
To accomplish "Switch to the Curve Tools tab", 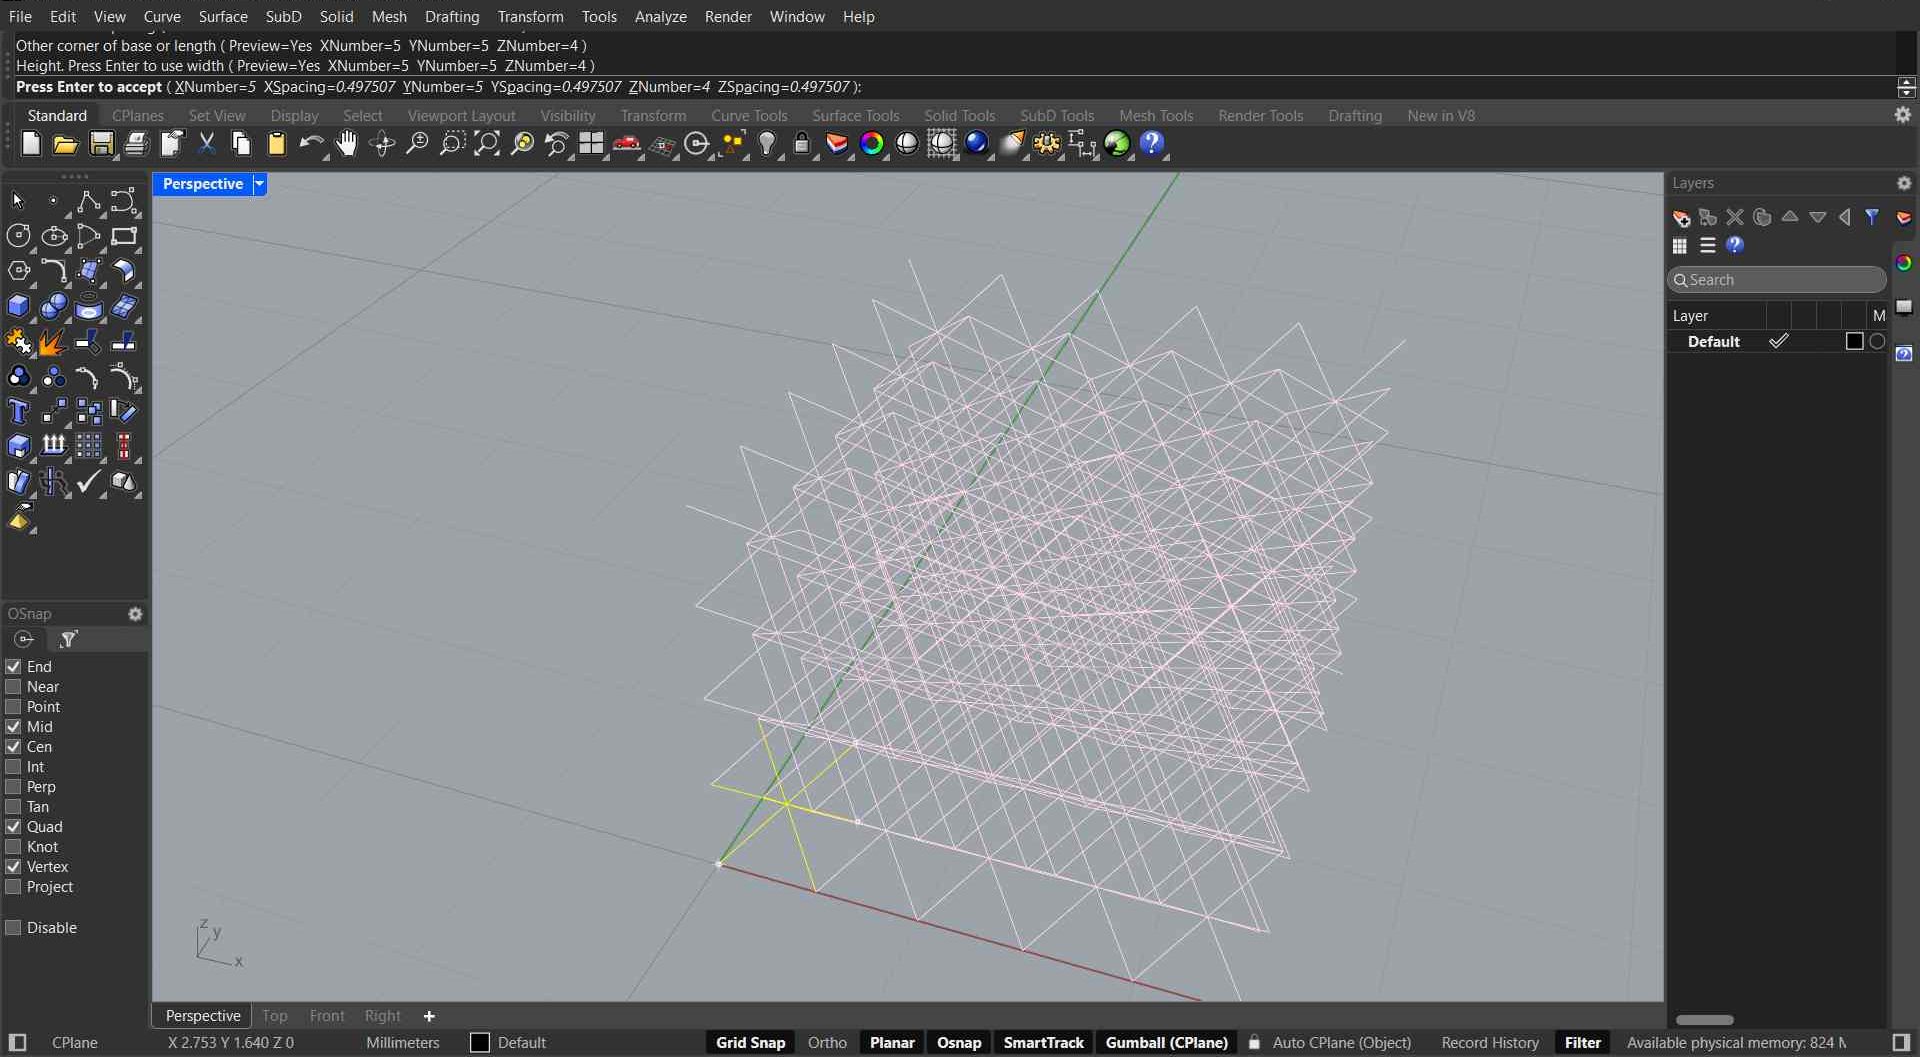I will pos(749,116).
